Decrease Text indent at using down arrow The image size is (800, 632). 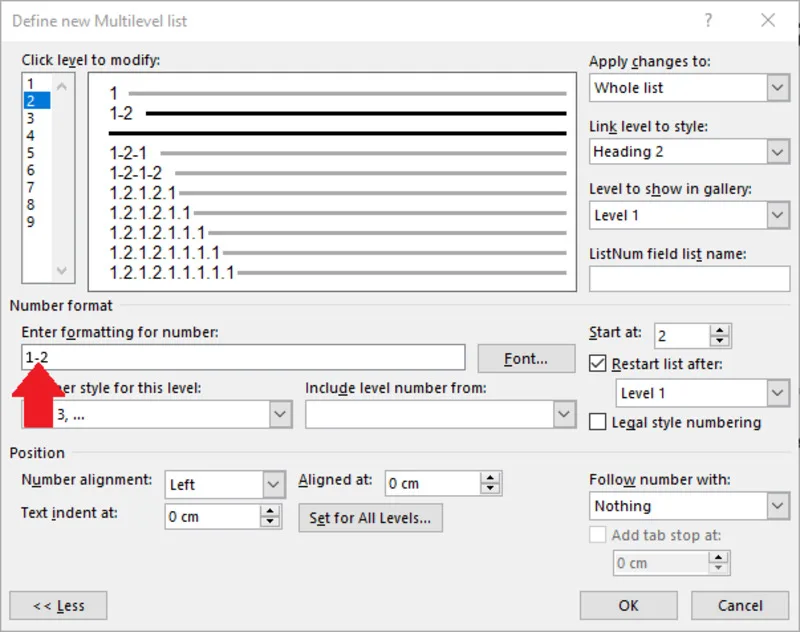tap(270, 522)
